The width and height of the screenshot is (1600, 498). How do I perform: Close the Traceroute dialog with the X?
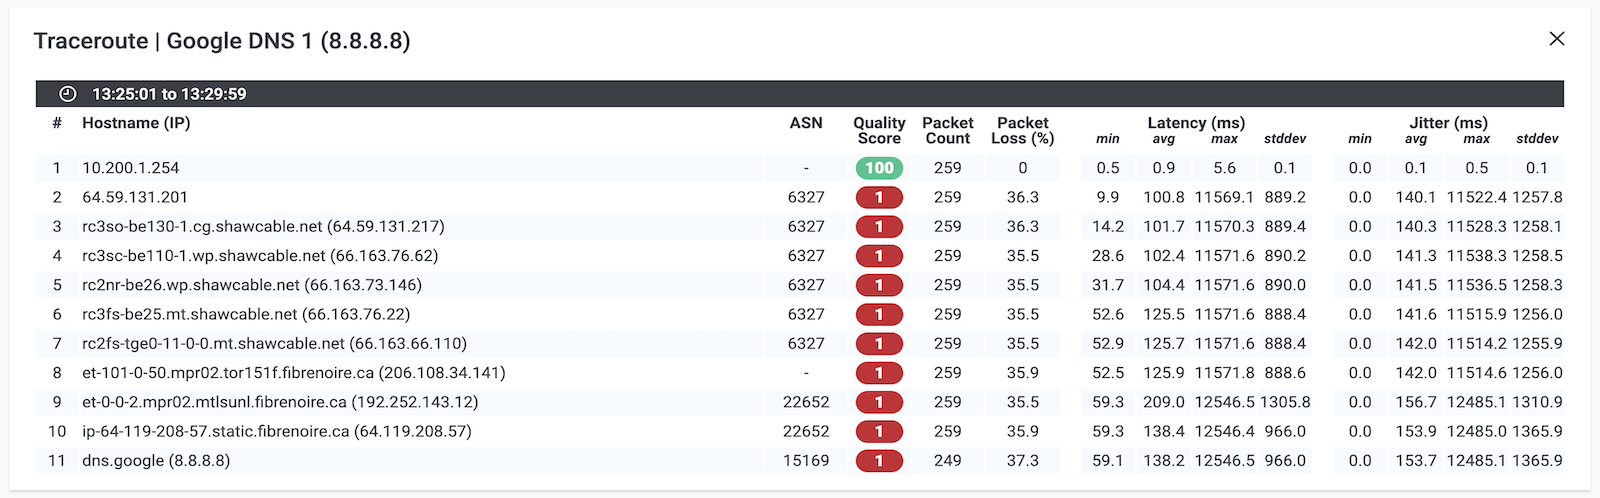1556,39
